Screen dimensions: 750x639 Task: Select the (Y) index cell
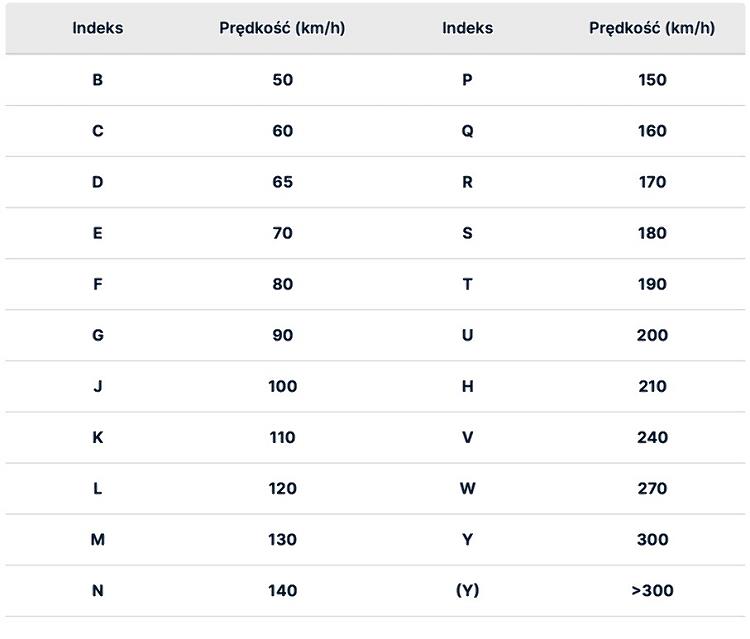click(x=467, y=590)
